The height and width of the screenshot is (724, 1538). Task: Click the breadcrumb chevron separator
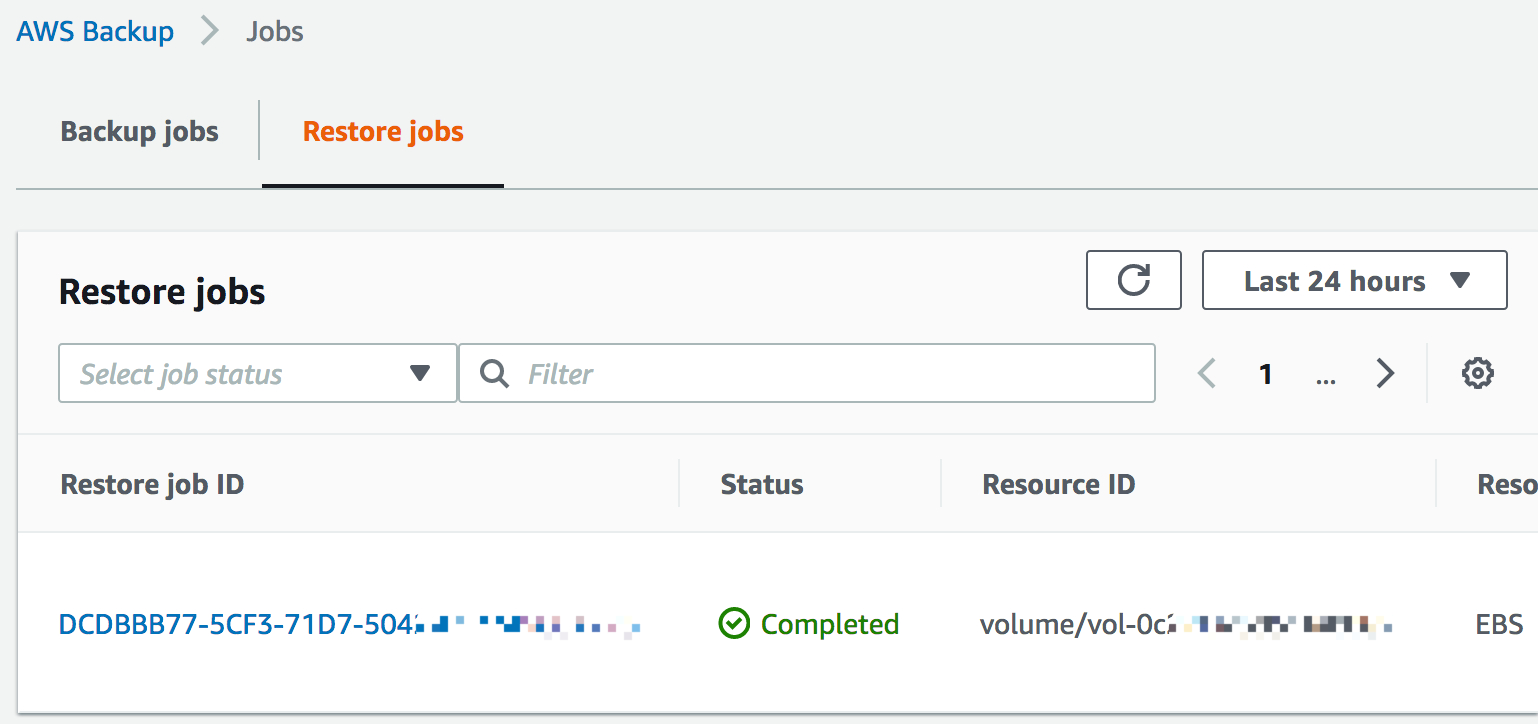pos(210,31)
